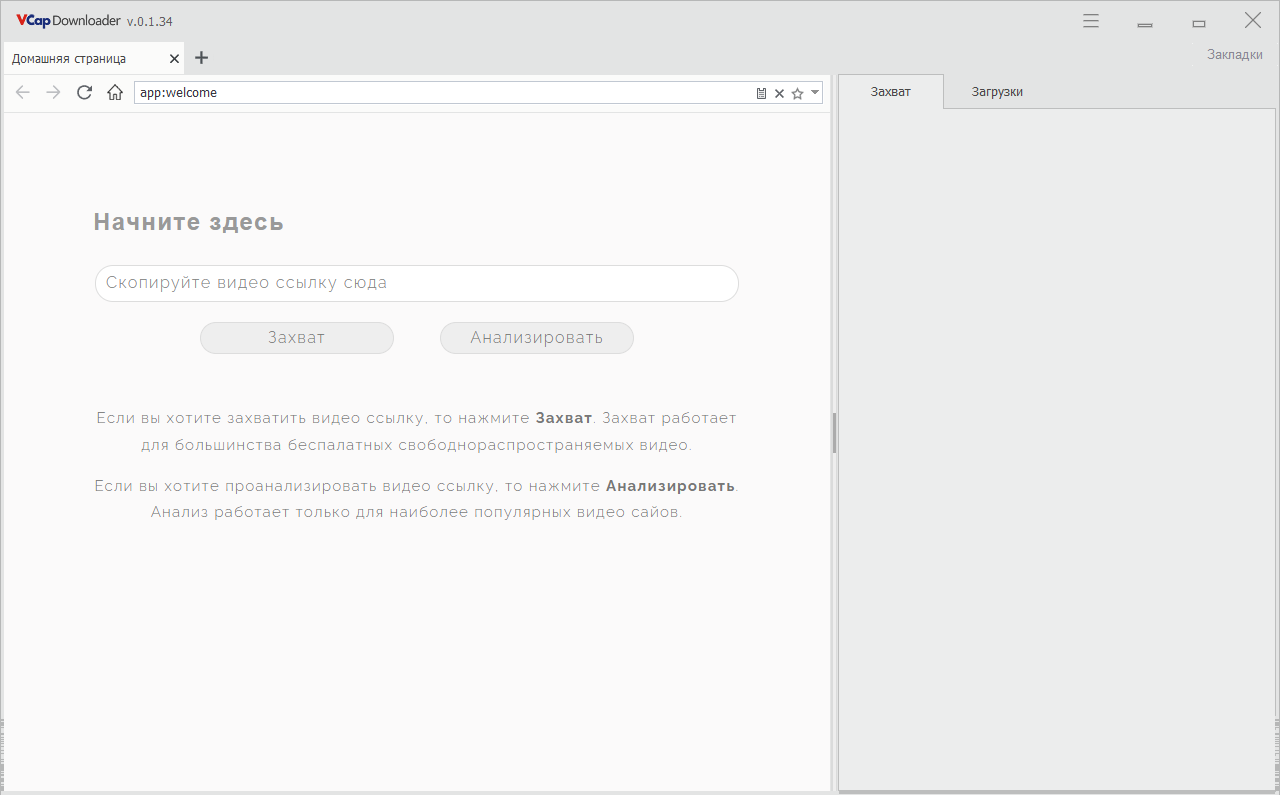
Task: Reload the current page
Action: (x=84, y=92)
